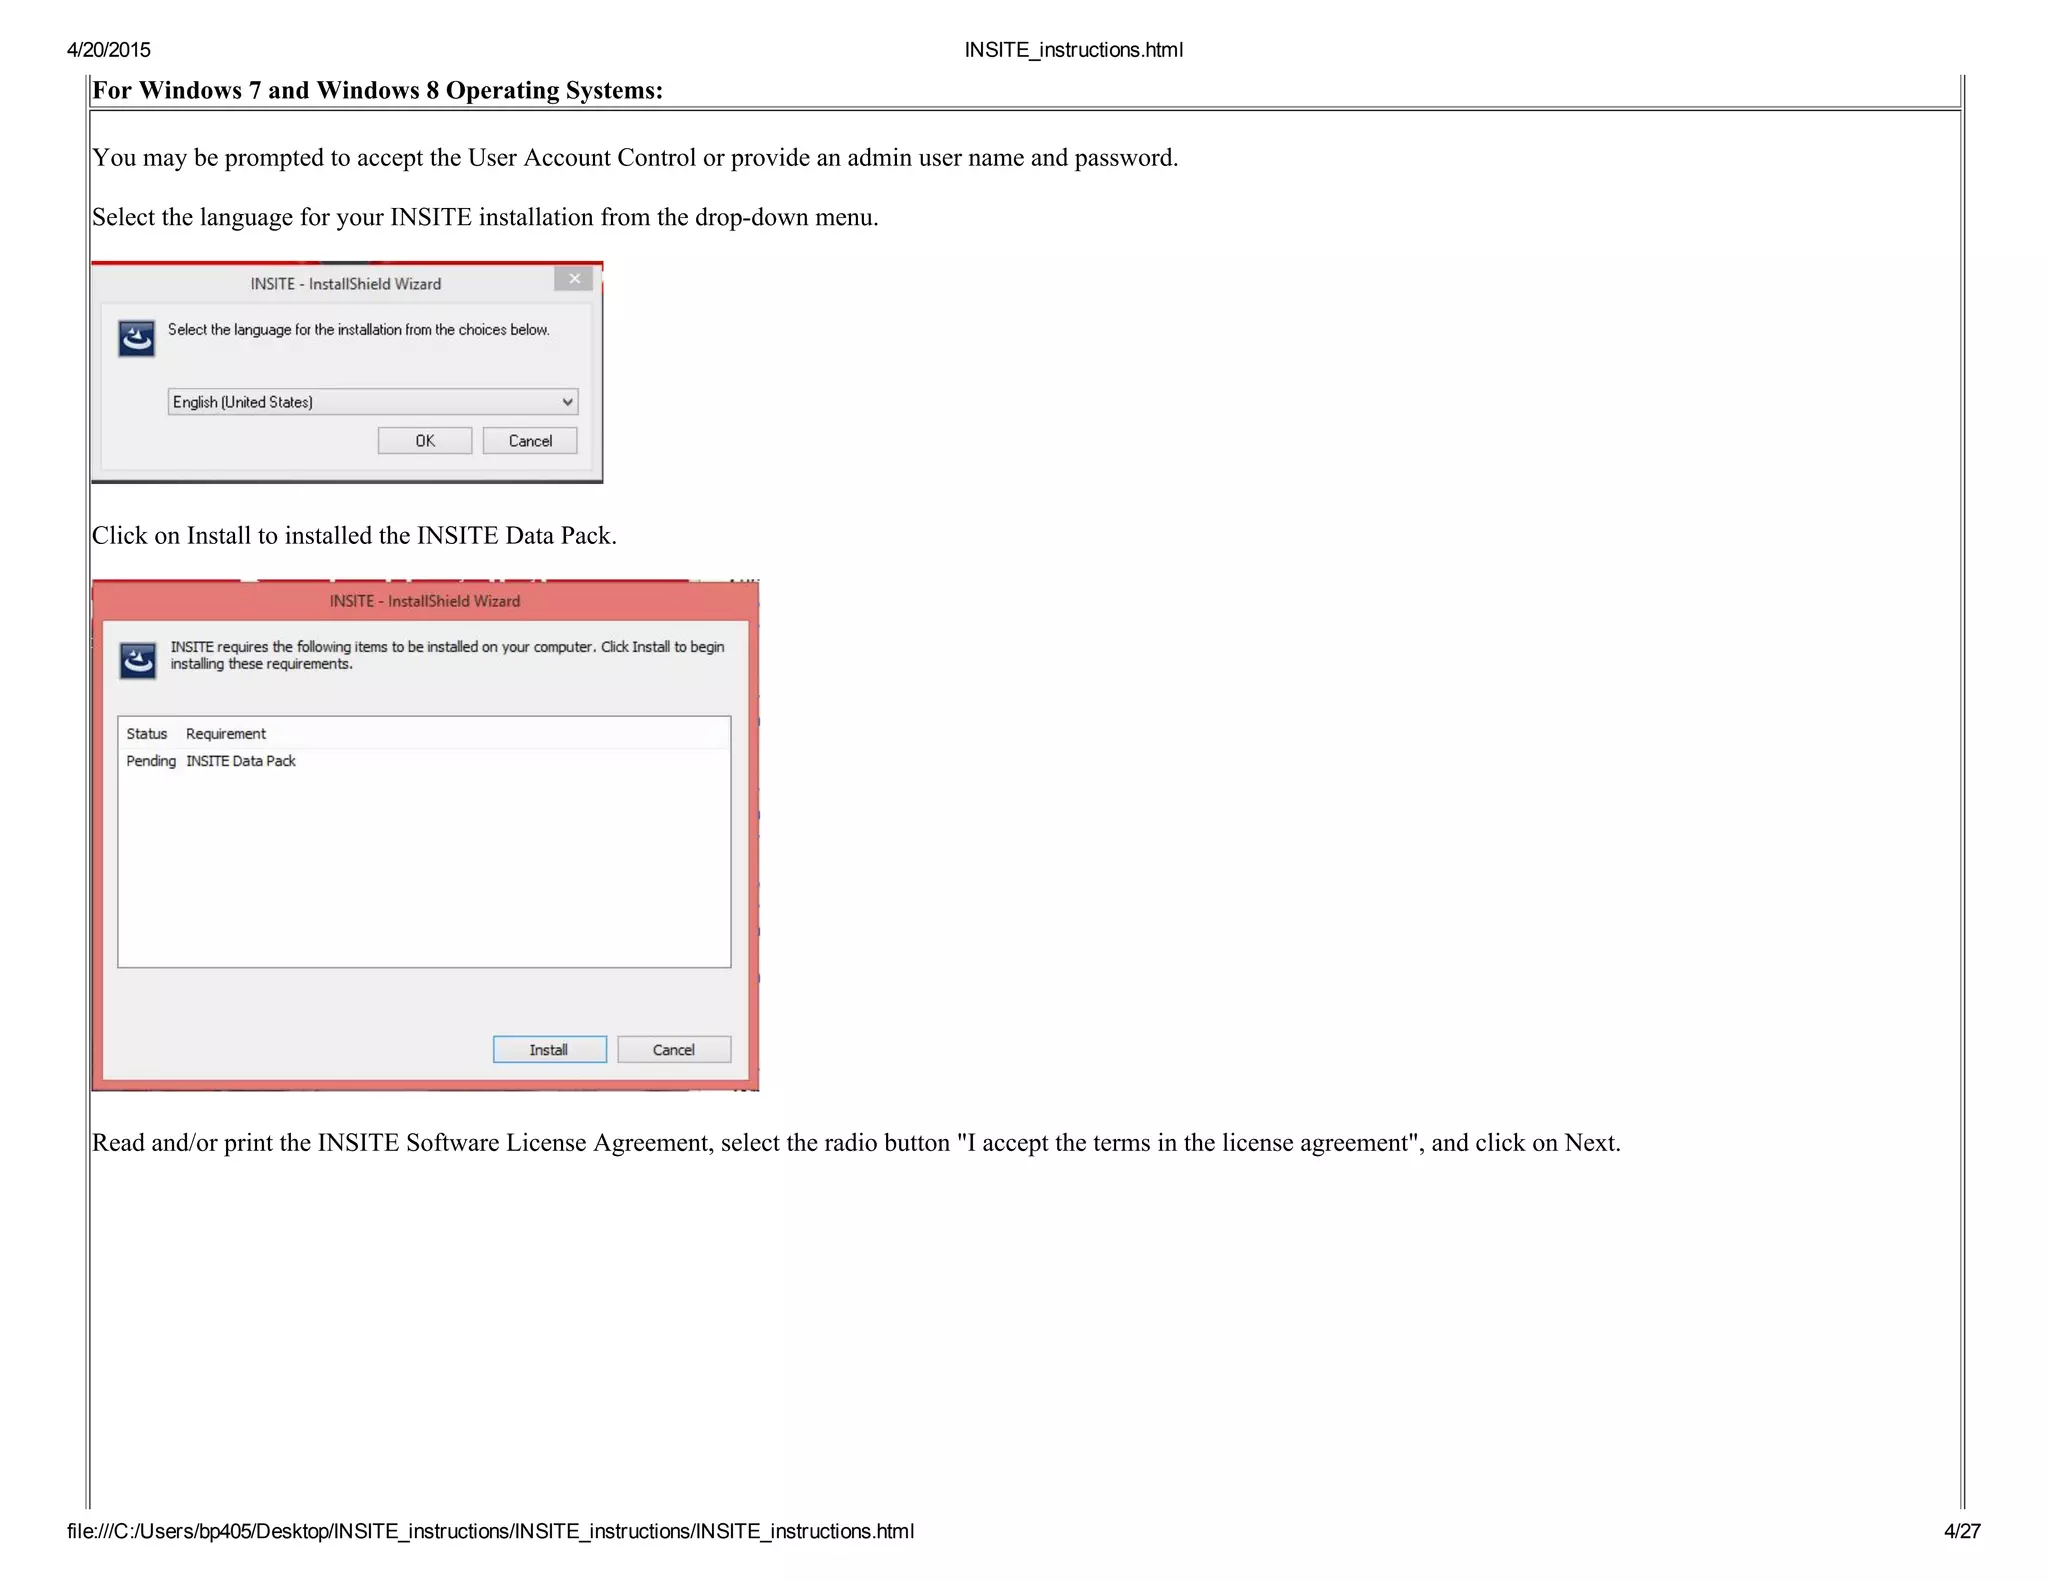The width and height of the screenshot is (2048, 1582).
Task: Click the Status column header
Action: 147,734
